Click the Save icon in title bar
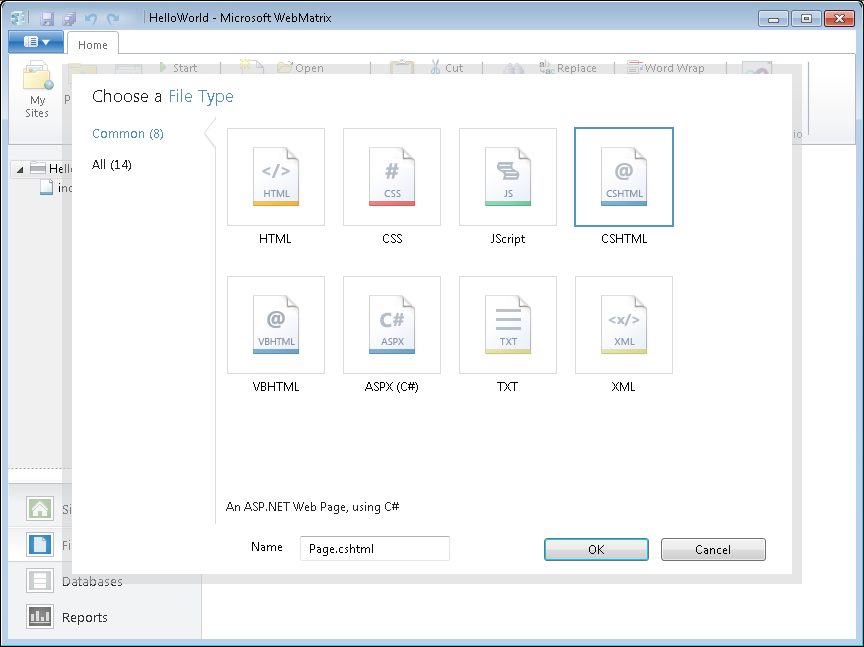Screen dimensions: 864x647 pos(47,19)
